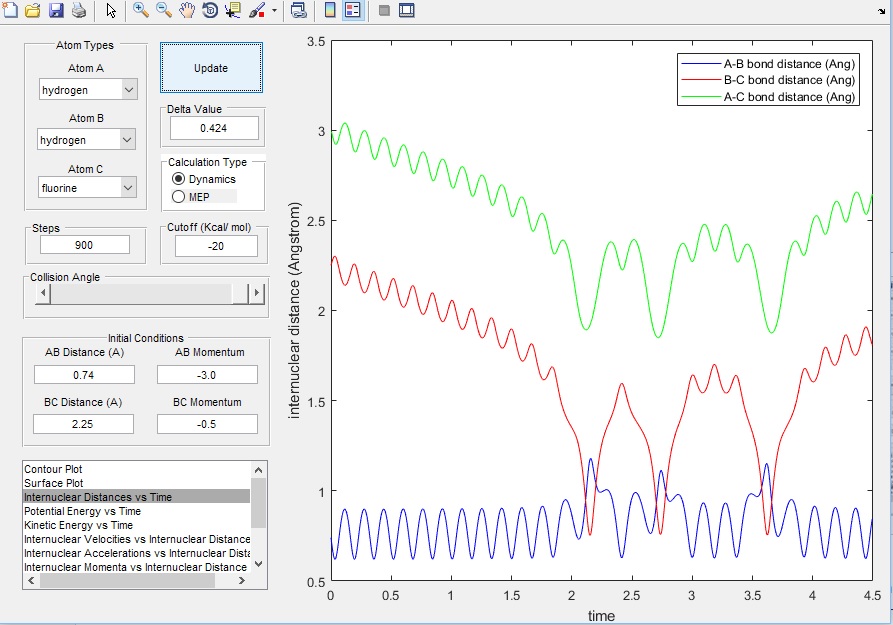This screenshot has width=893, height=625.
Task: Toggle the Insert Legend icon
Action: coord(353,10)
